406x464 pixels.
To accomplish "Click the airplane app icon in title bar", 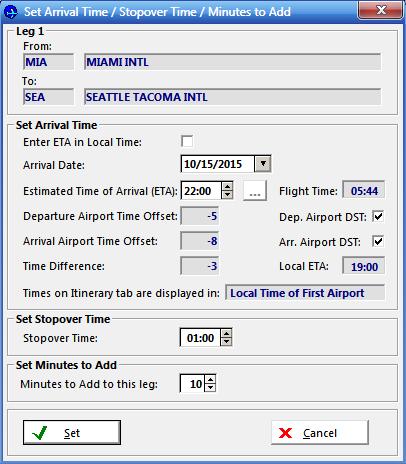I will 10,12.
